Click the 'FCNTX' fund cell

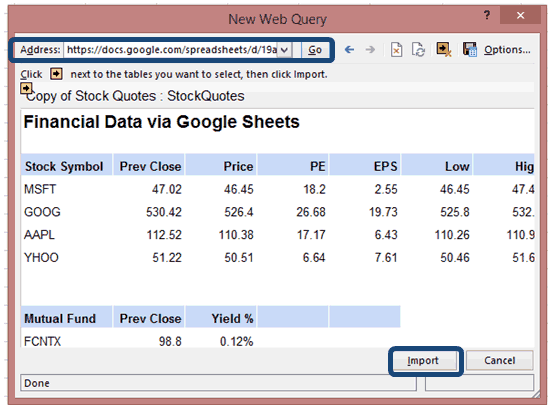point(42,341)
